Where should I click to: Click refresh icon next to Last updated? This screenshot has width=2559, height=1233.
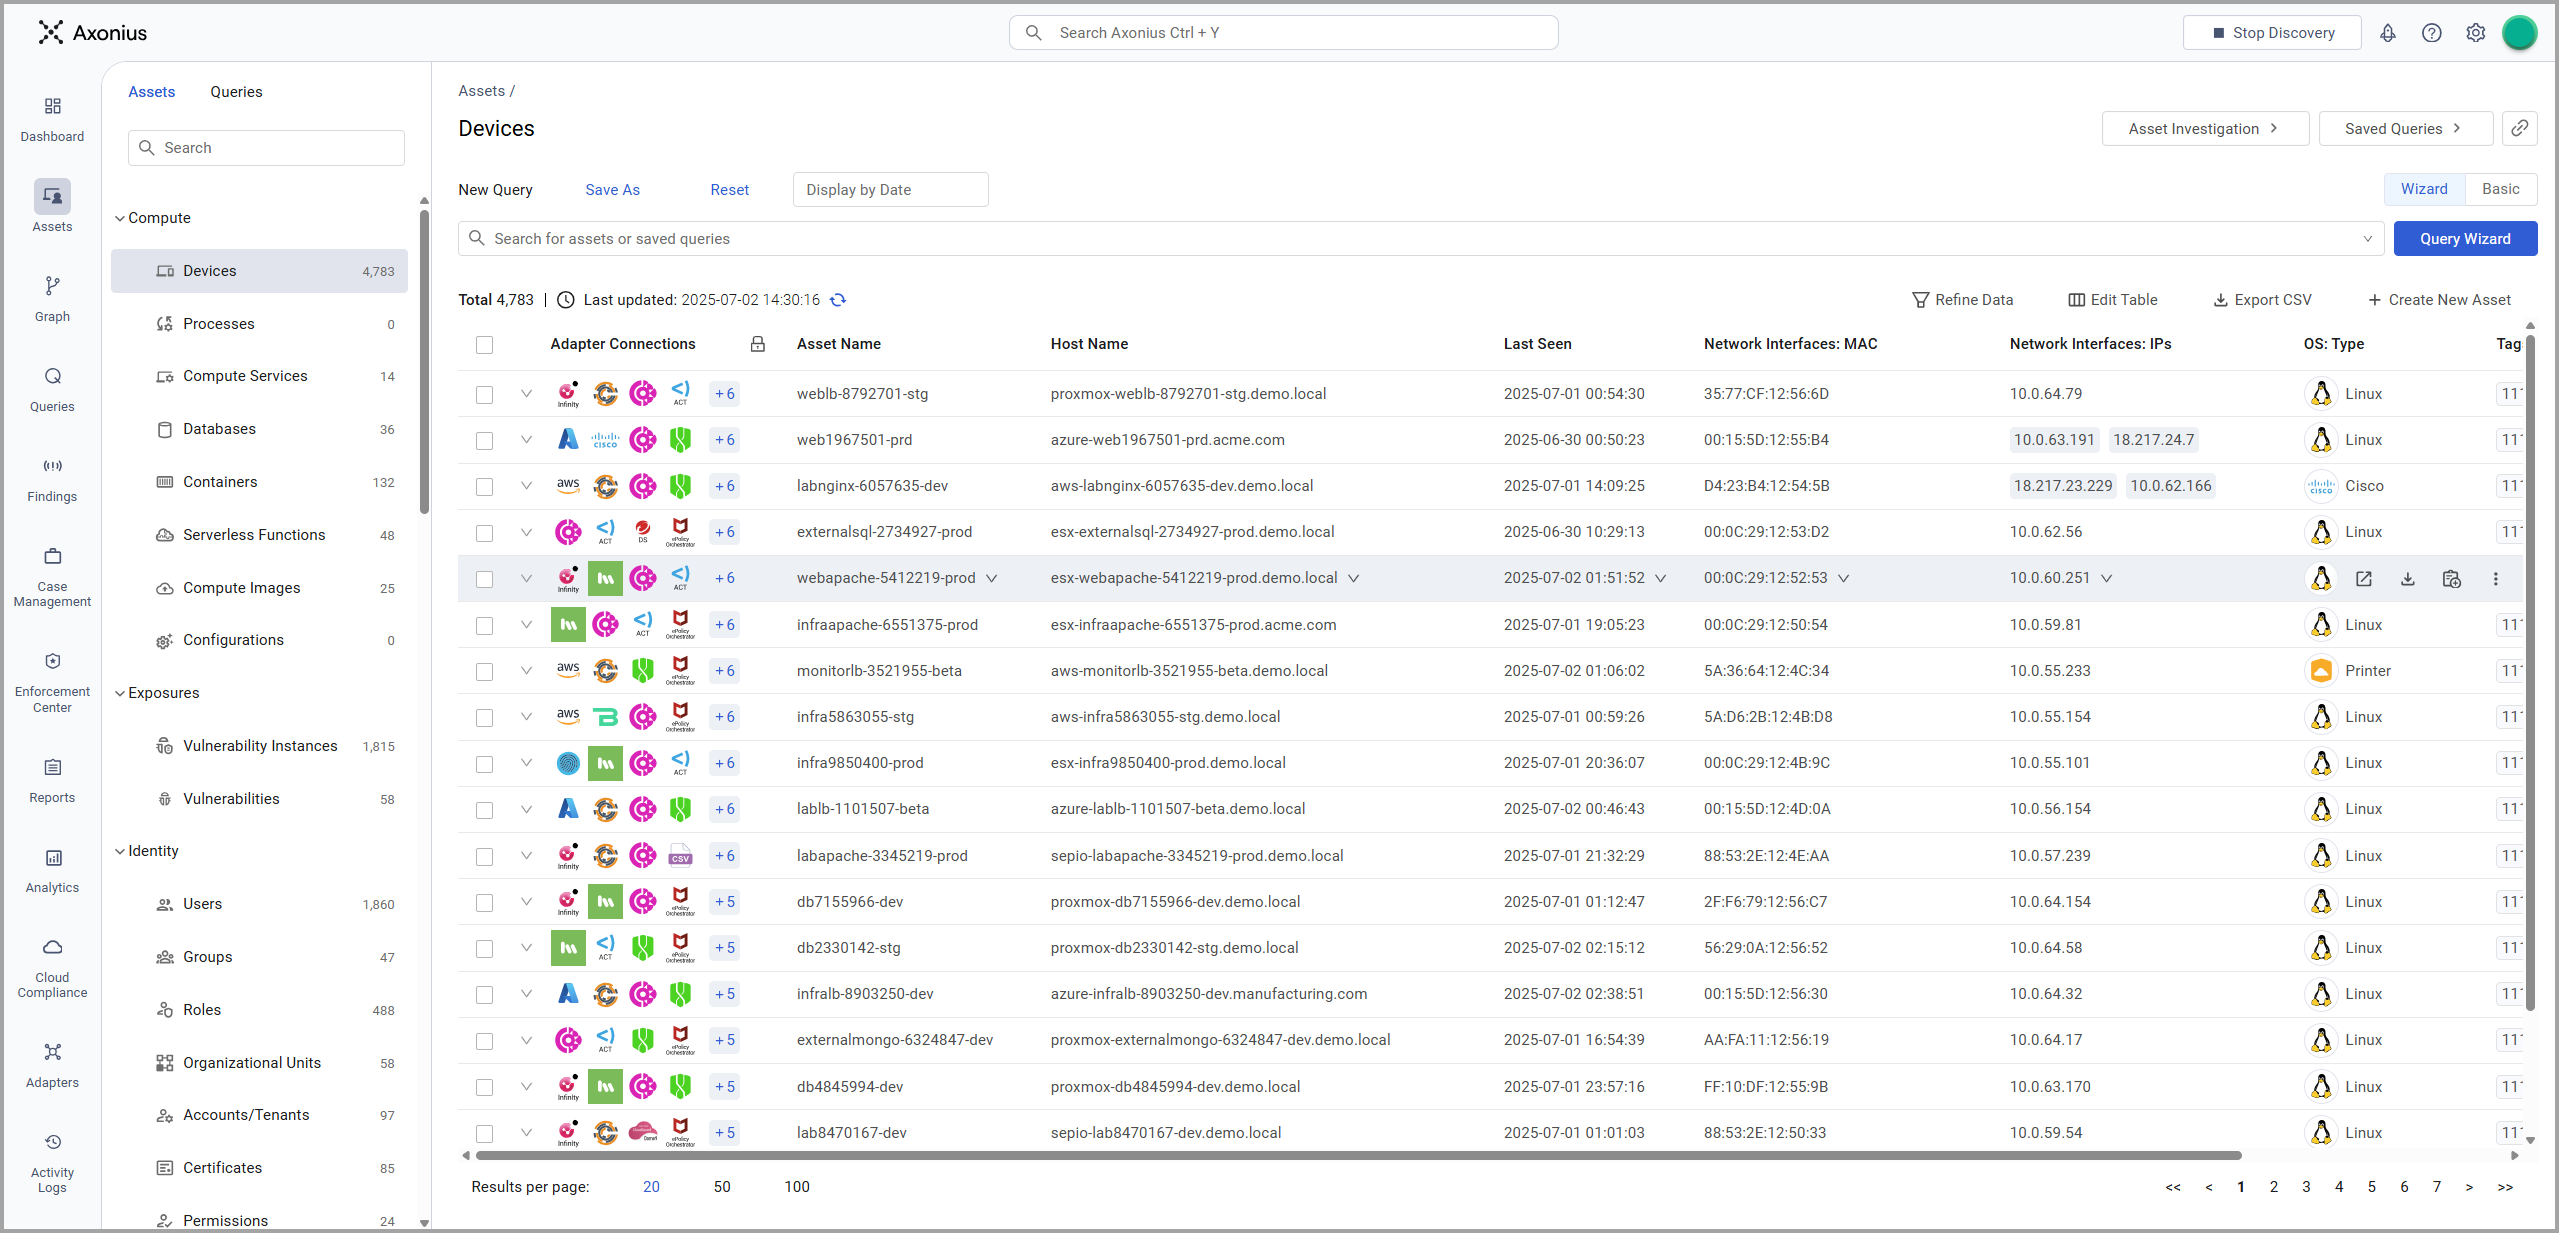pos(838,300)
